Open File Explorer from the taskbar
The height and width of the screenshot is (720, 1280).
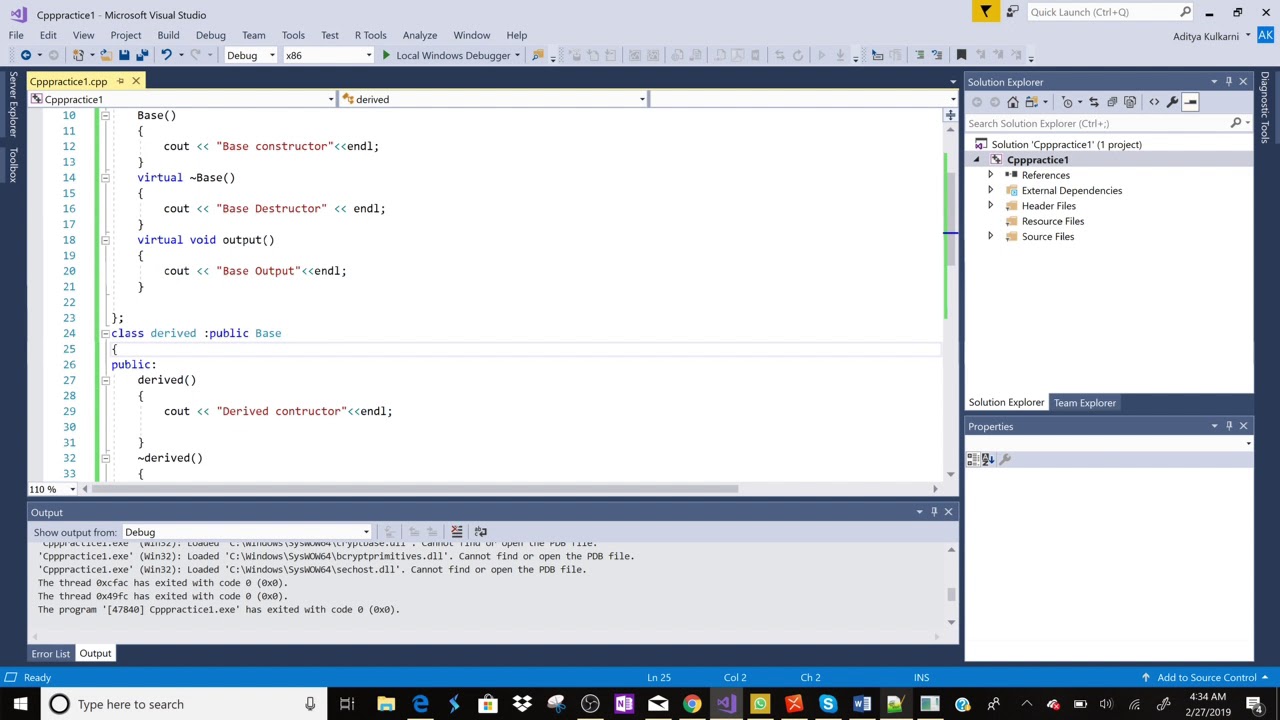[386, 704]
